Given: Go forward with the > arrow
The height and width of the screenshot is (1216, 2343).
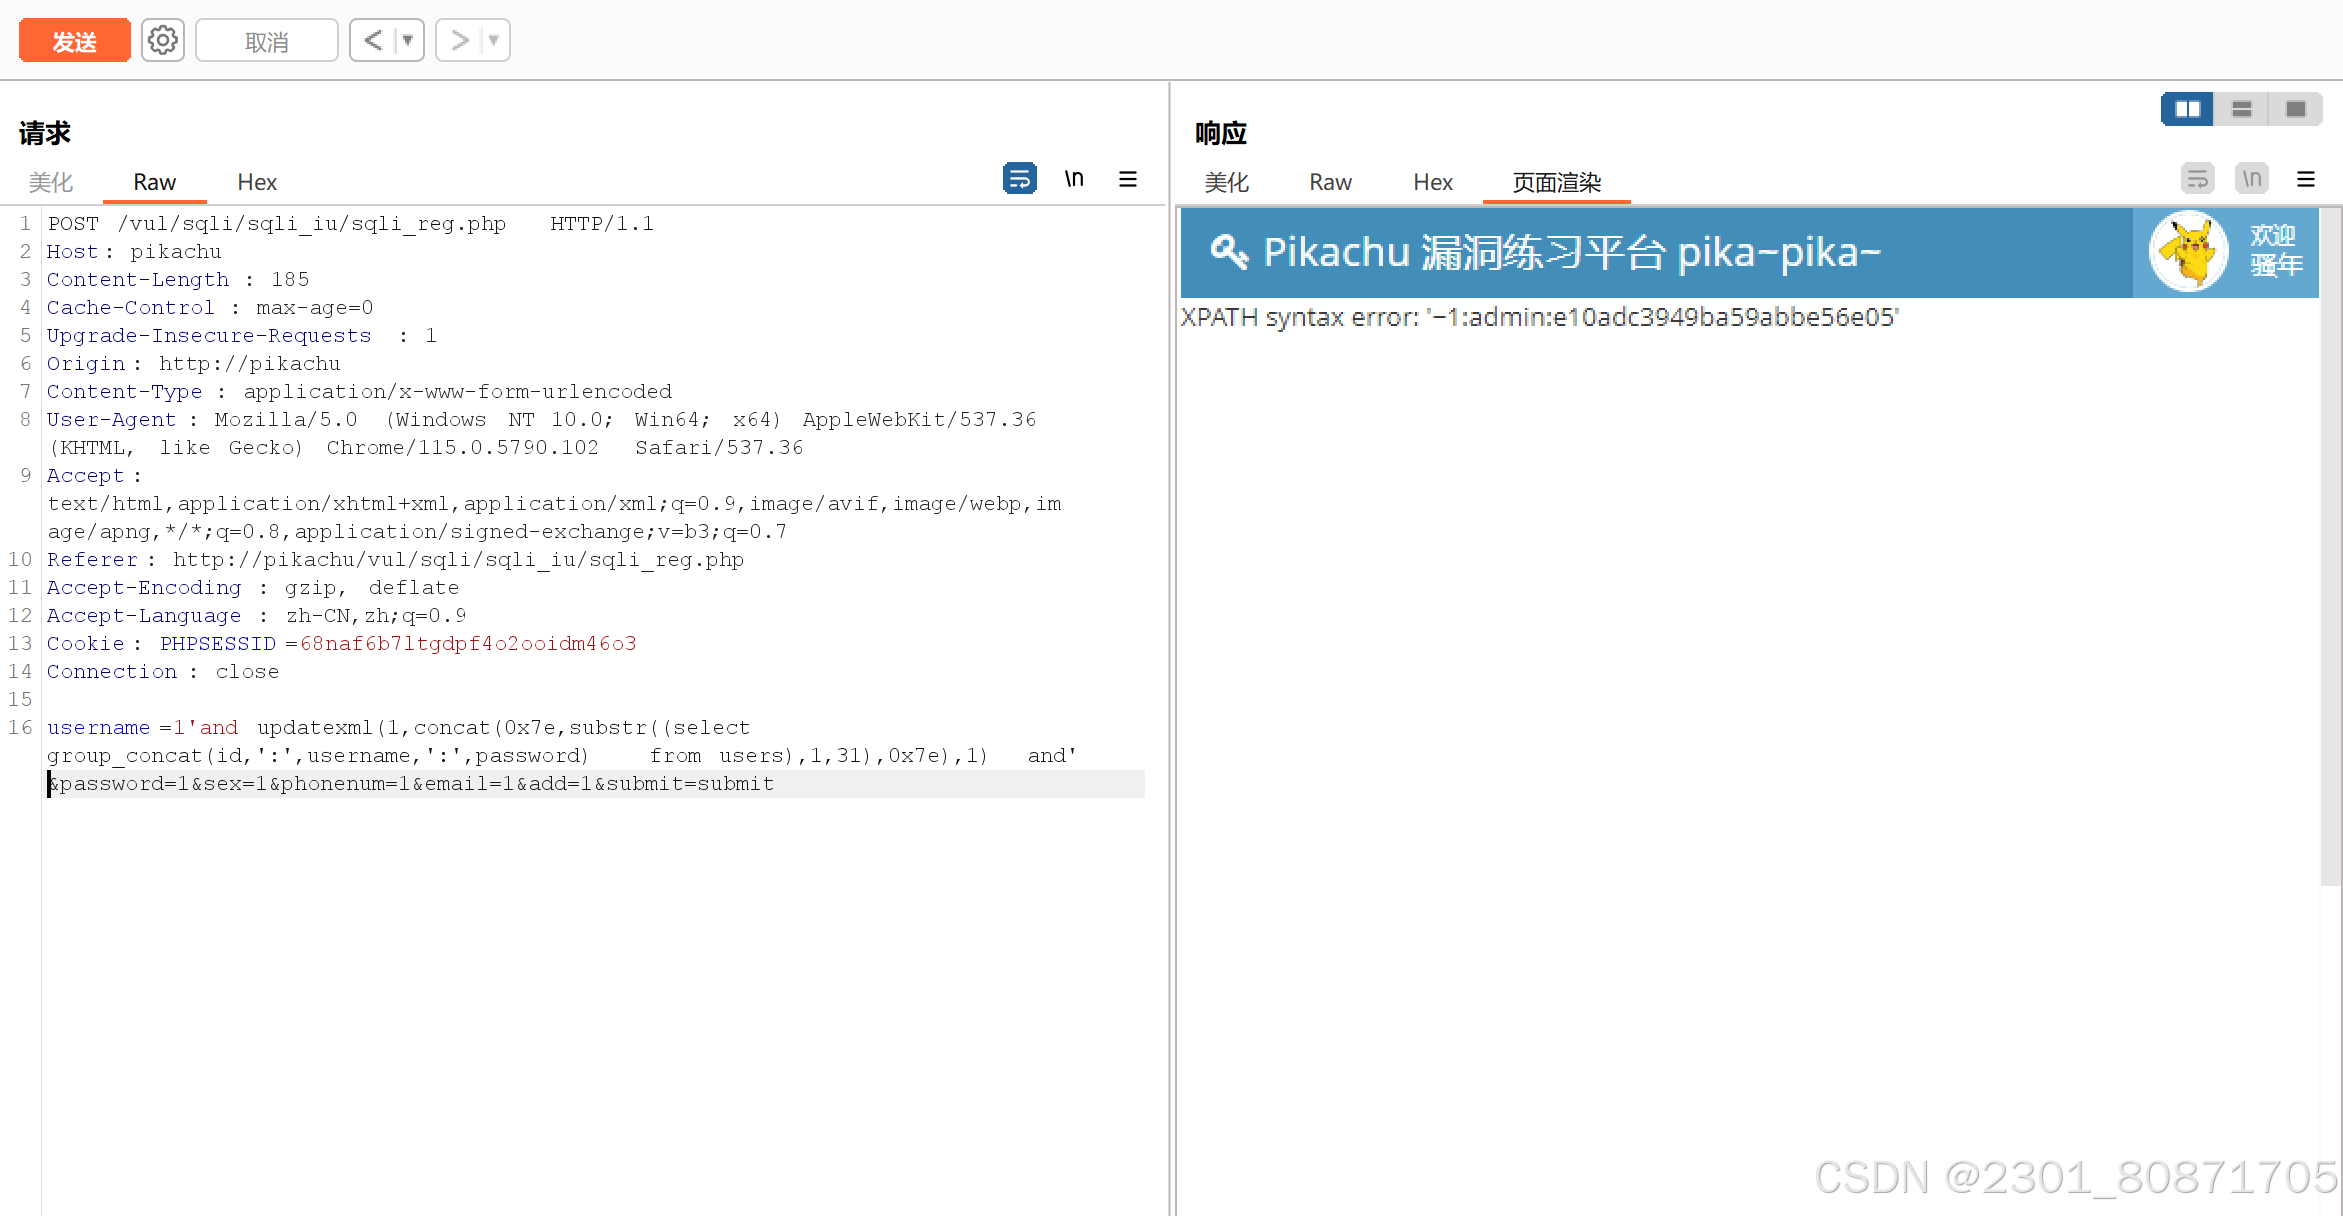Looking at the screenshot, I should click(x=459, y=41).
